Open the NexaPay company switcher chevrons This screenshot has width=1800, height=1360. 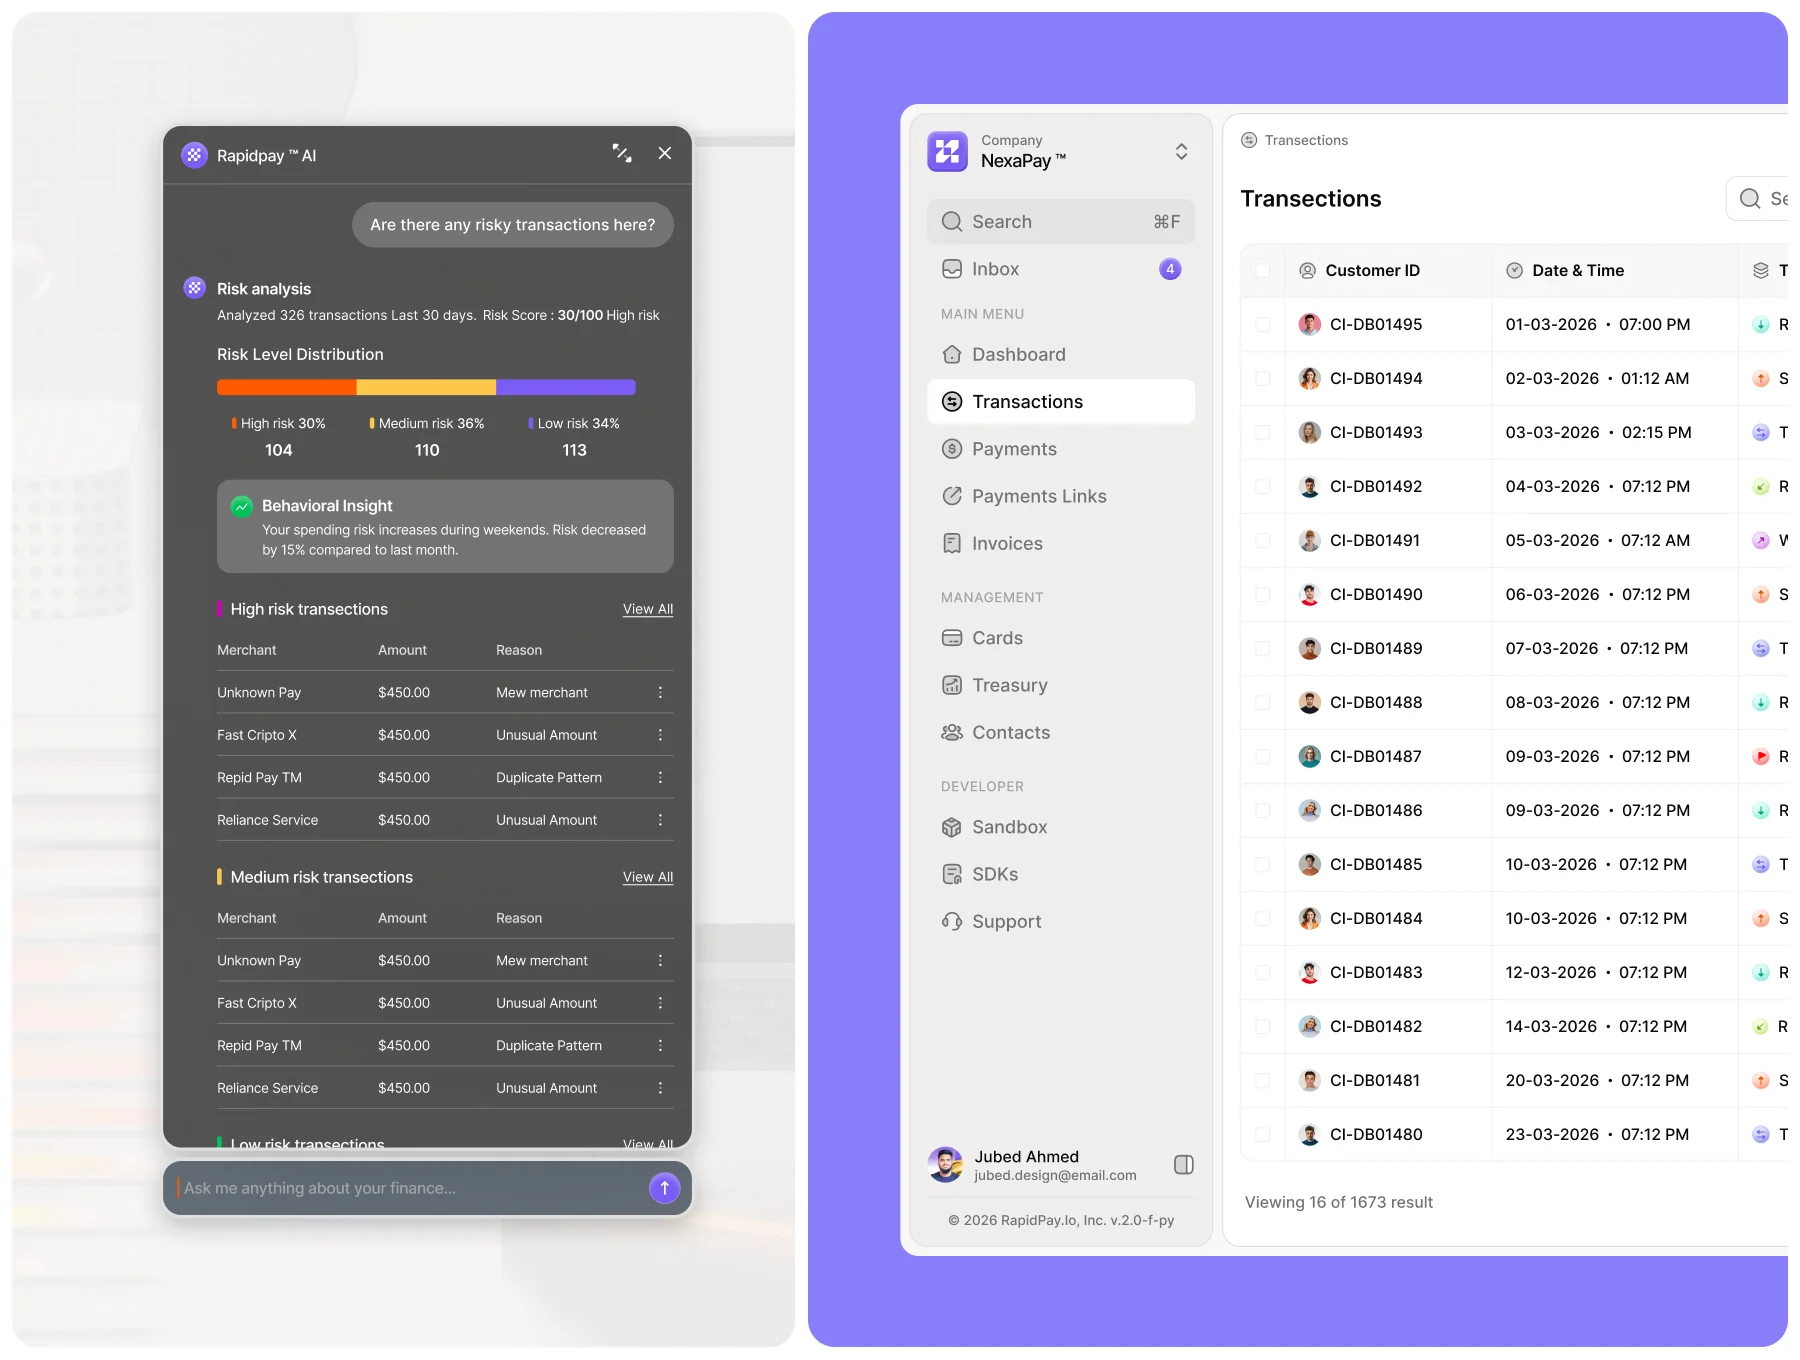1181,152
